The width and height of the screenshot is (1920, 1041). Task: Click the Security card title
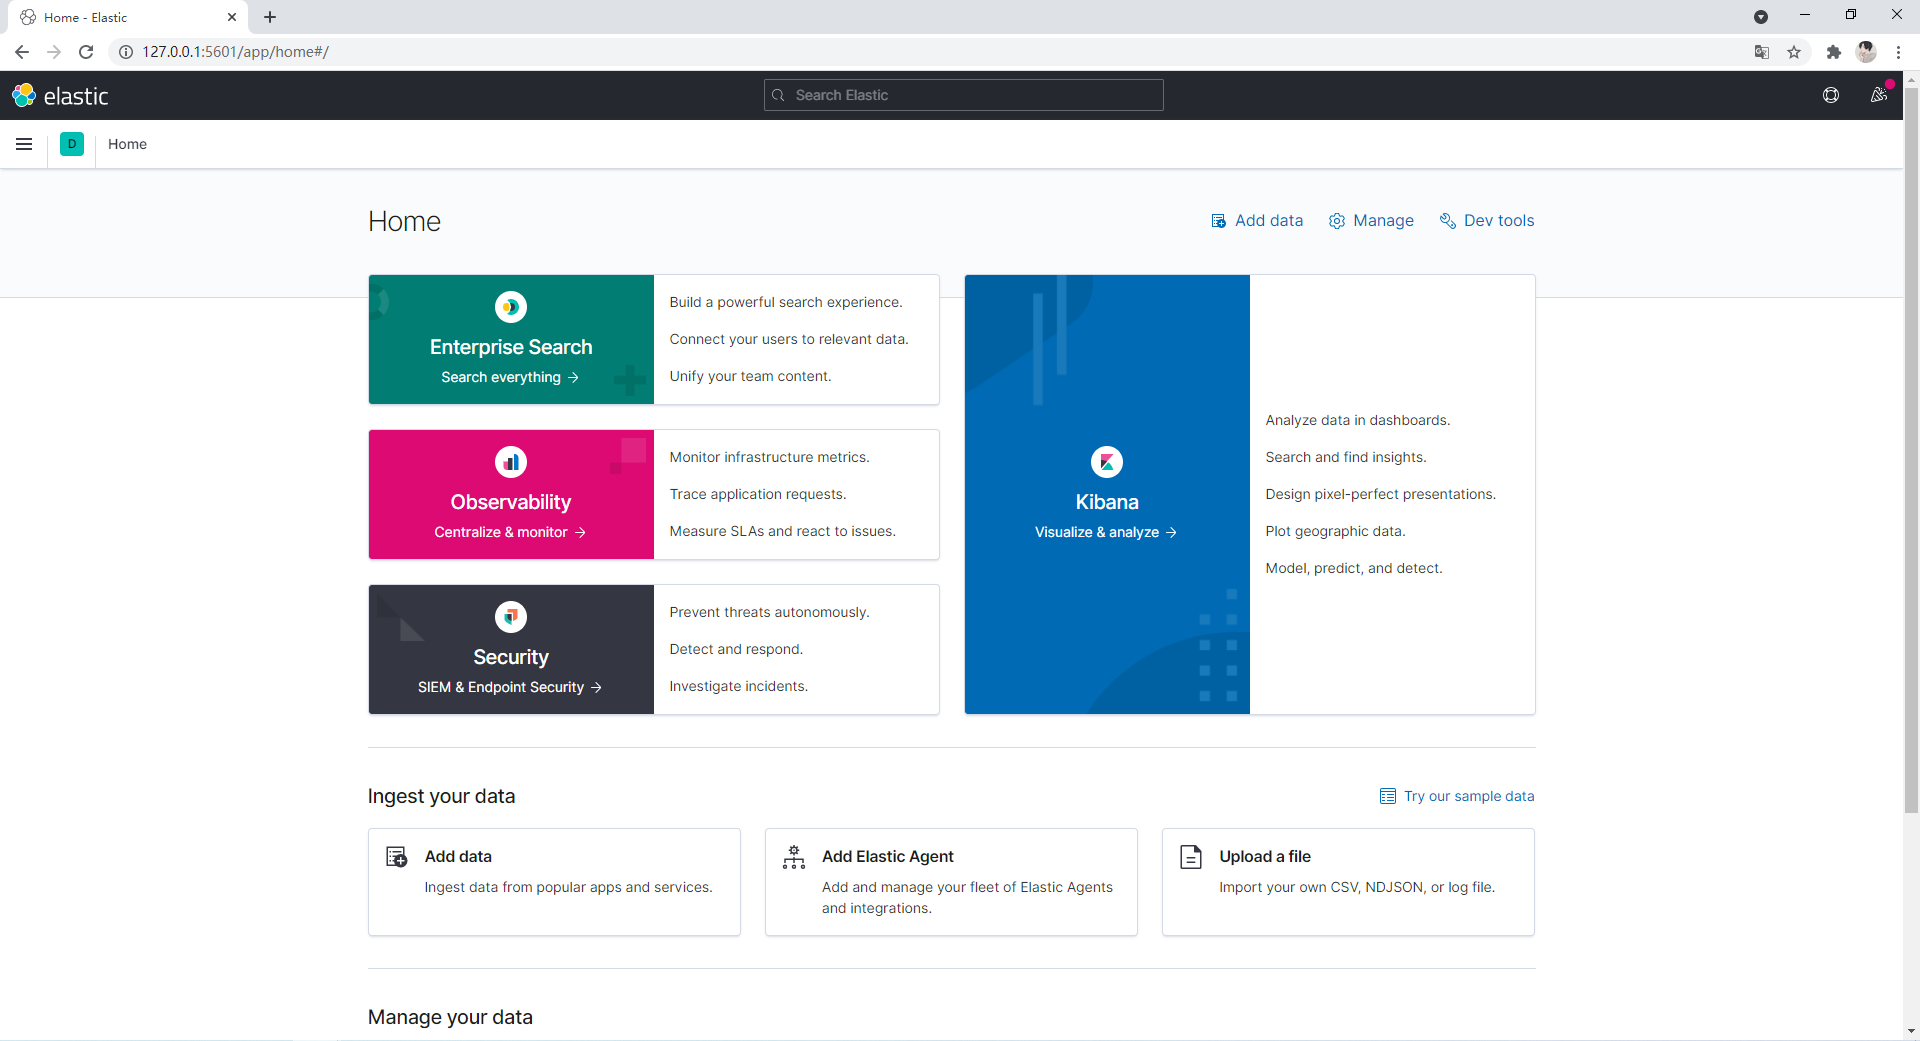[x=511, y=657]
